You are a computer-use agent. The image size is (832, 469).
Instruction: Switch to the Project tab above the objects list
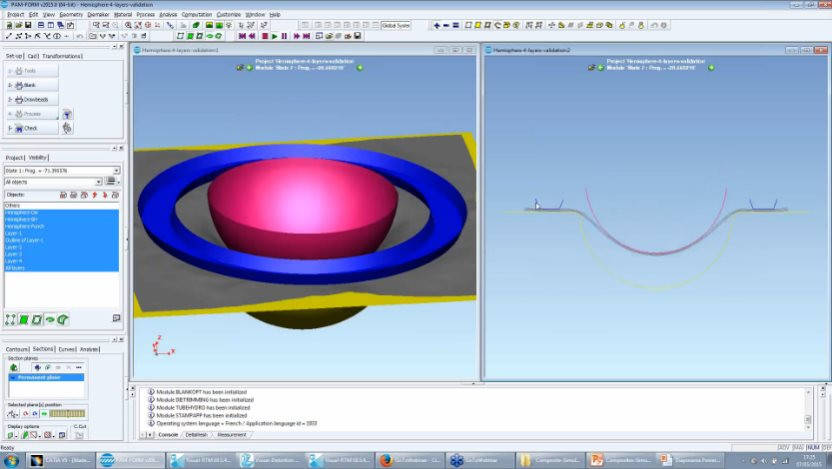[14, 158]
